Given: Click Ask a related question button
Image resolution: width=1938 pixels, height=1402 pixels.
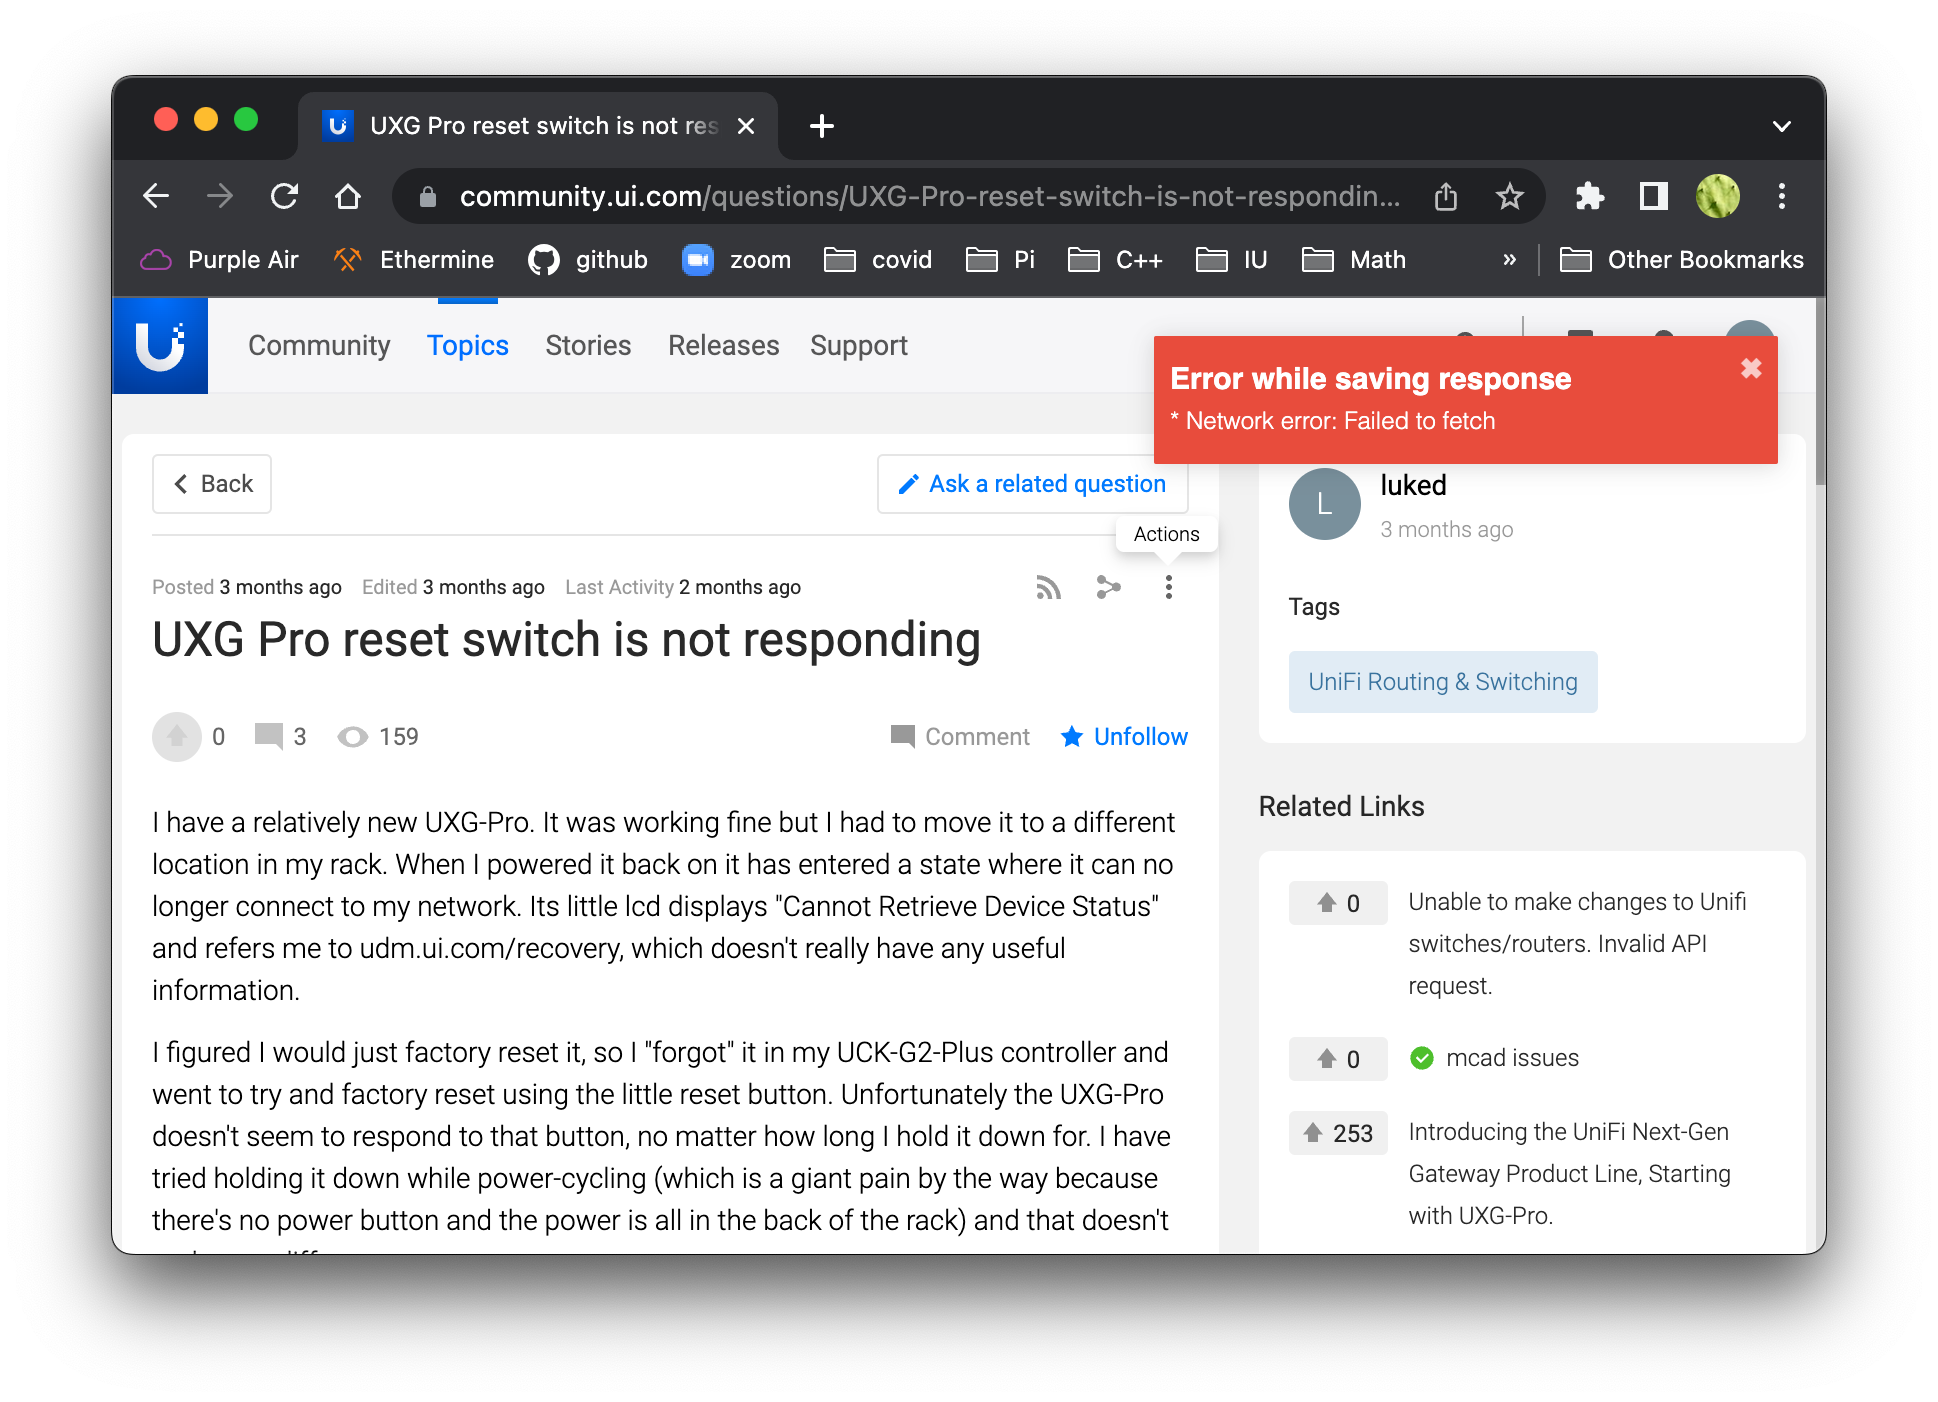Looking at the screenshot, I should click(x=1032, y=484).
